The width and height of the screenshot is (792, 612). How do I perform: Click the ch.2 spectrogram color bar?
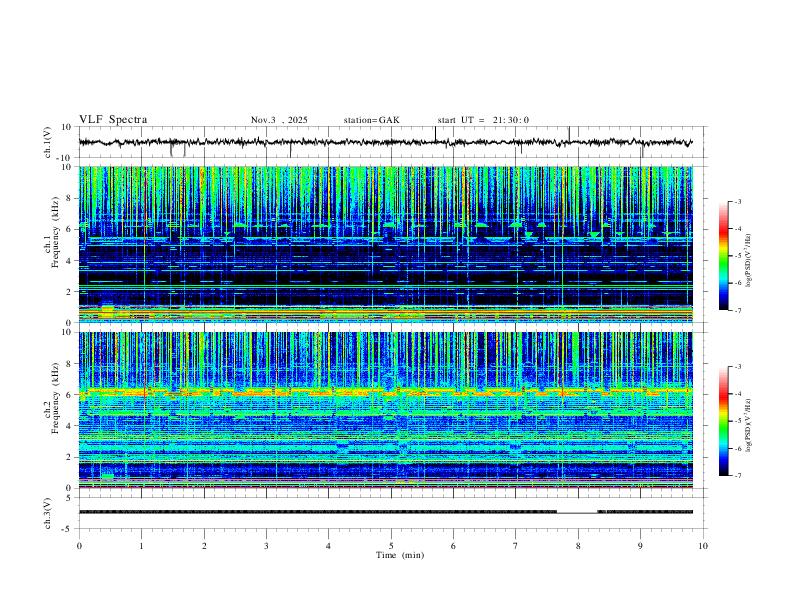pyautogui.click(x=723, y=421)
